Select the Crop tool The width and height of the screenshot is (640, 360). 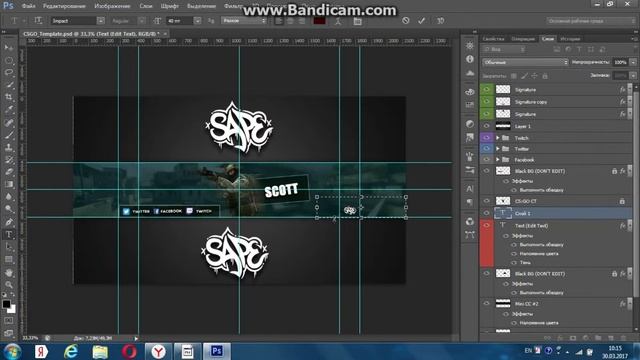(x=9, y=97)
